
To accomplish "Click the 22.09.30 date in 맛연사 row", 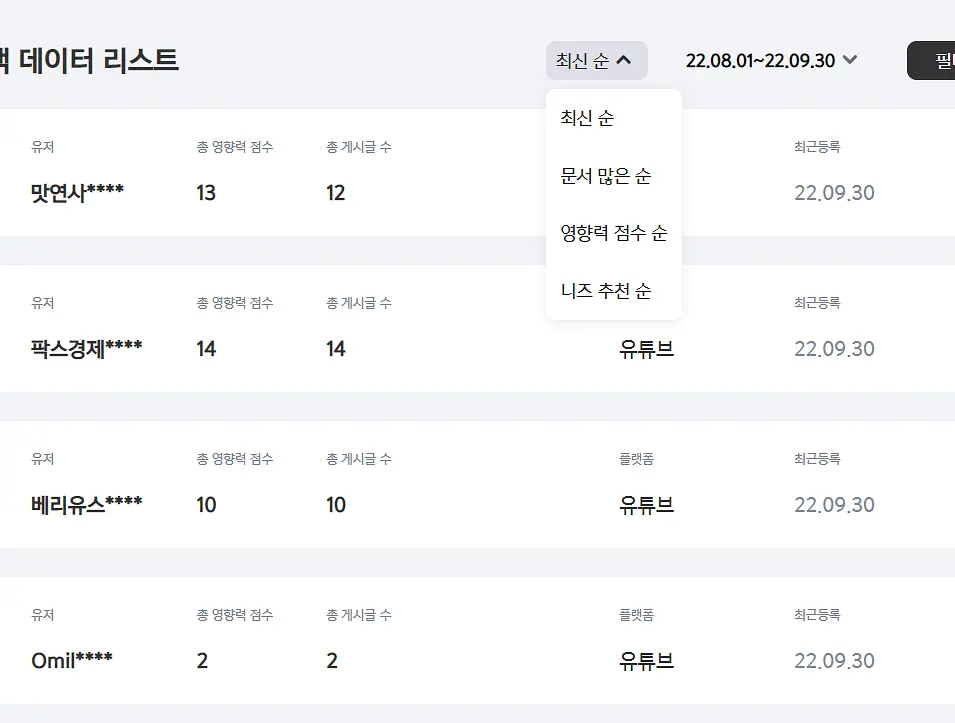I will 834,192.
